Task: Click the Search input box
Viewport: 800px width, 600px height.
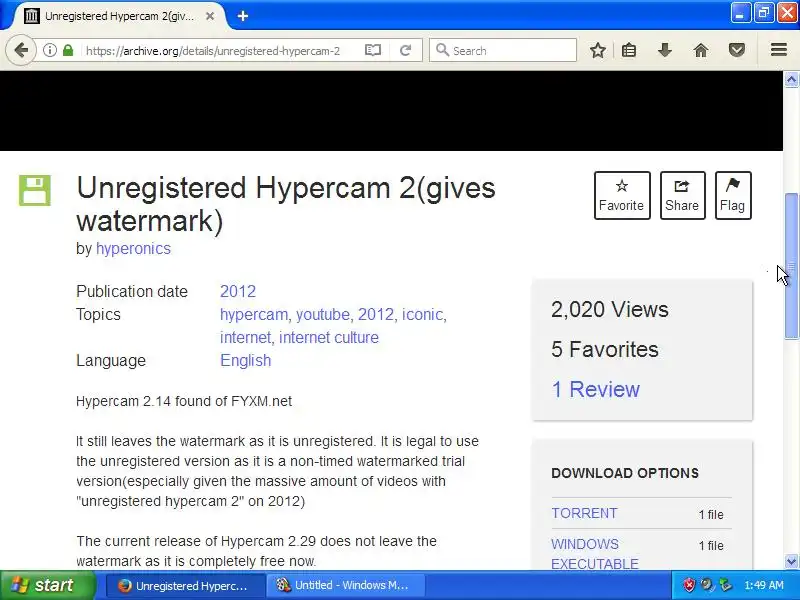Action: click(503, 50)
